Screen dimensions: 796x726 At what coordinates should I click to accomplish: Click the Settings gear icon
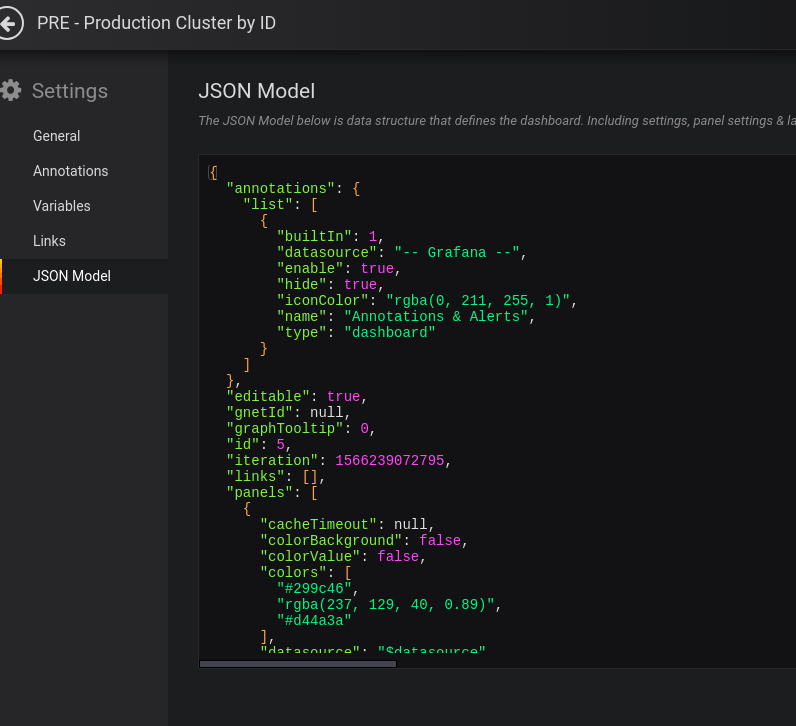coord(10,91)
